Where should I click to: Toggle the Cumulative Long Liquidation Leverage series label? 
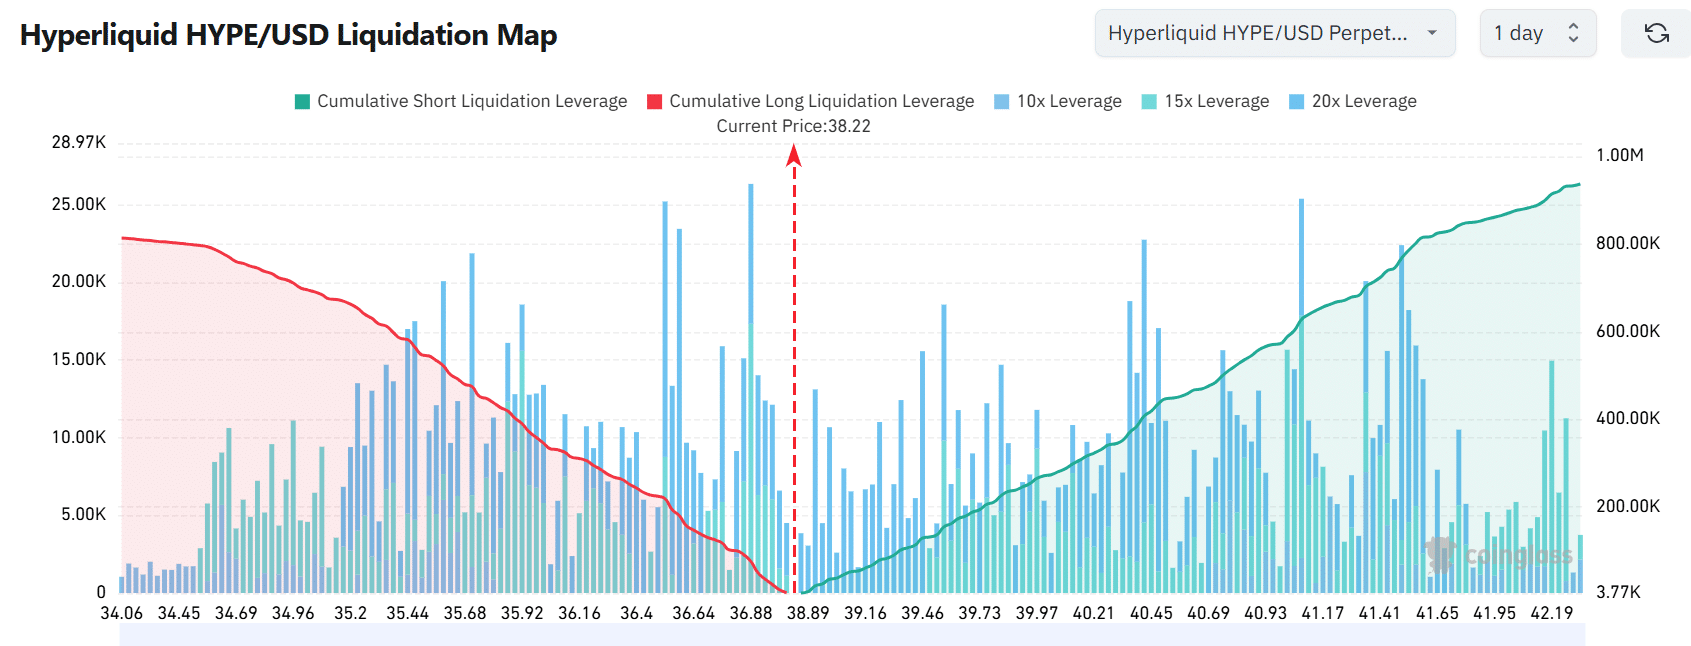coord(821,101)
